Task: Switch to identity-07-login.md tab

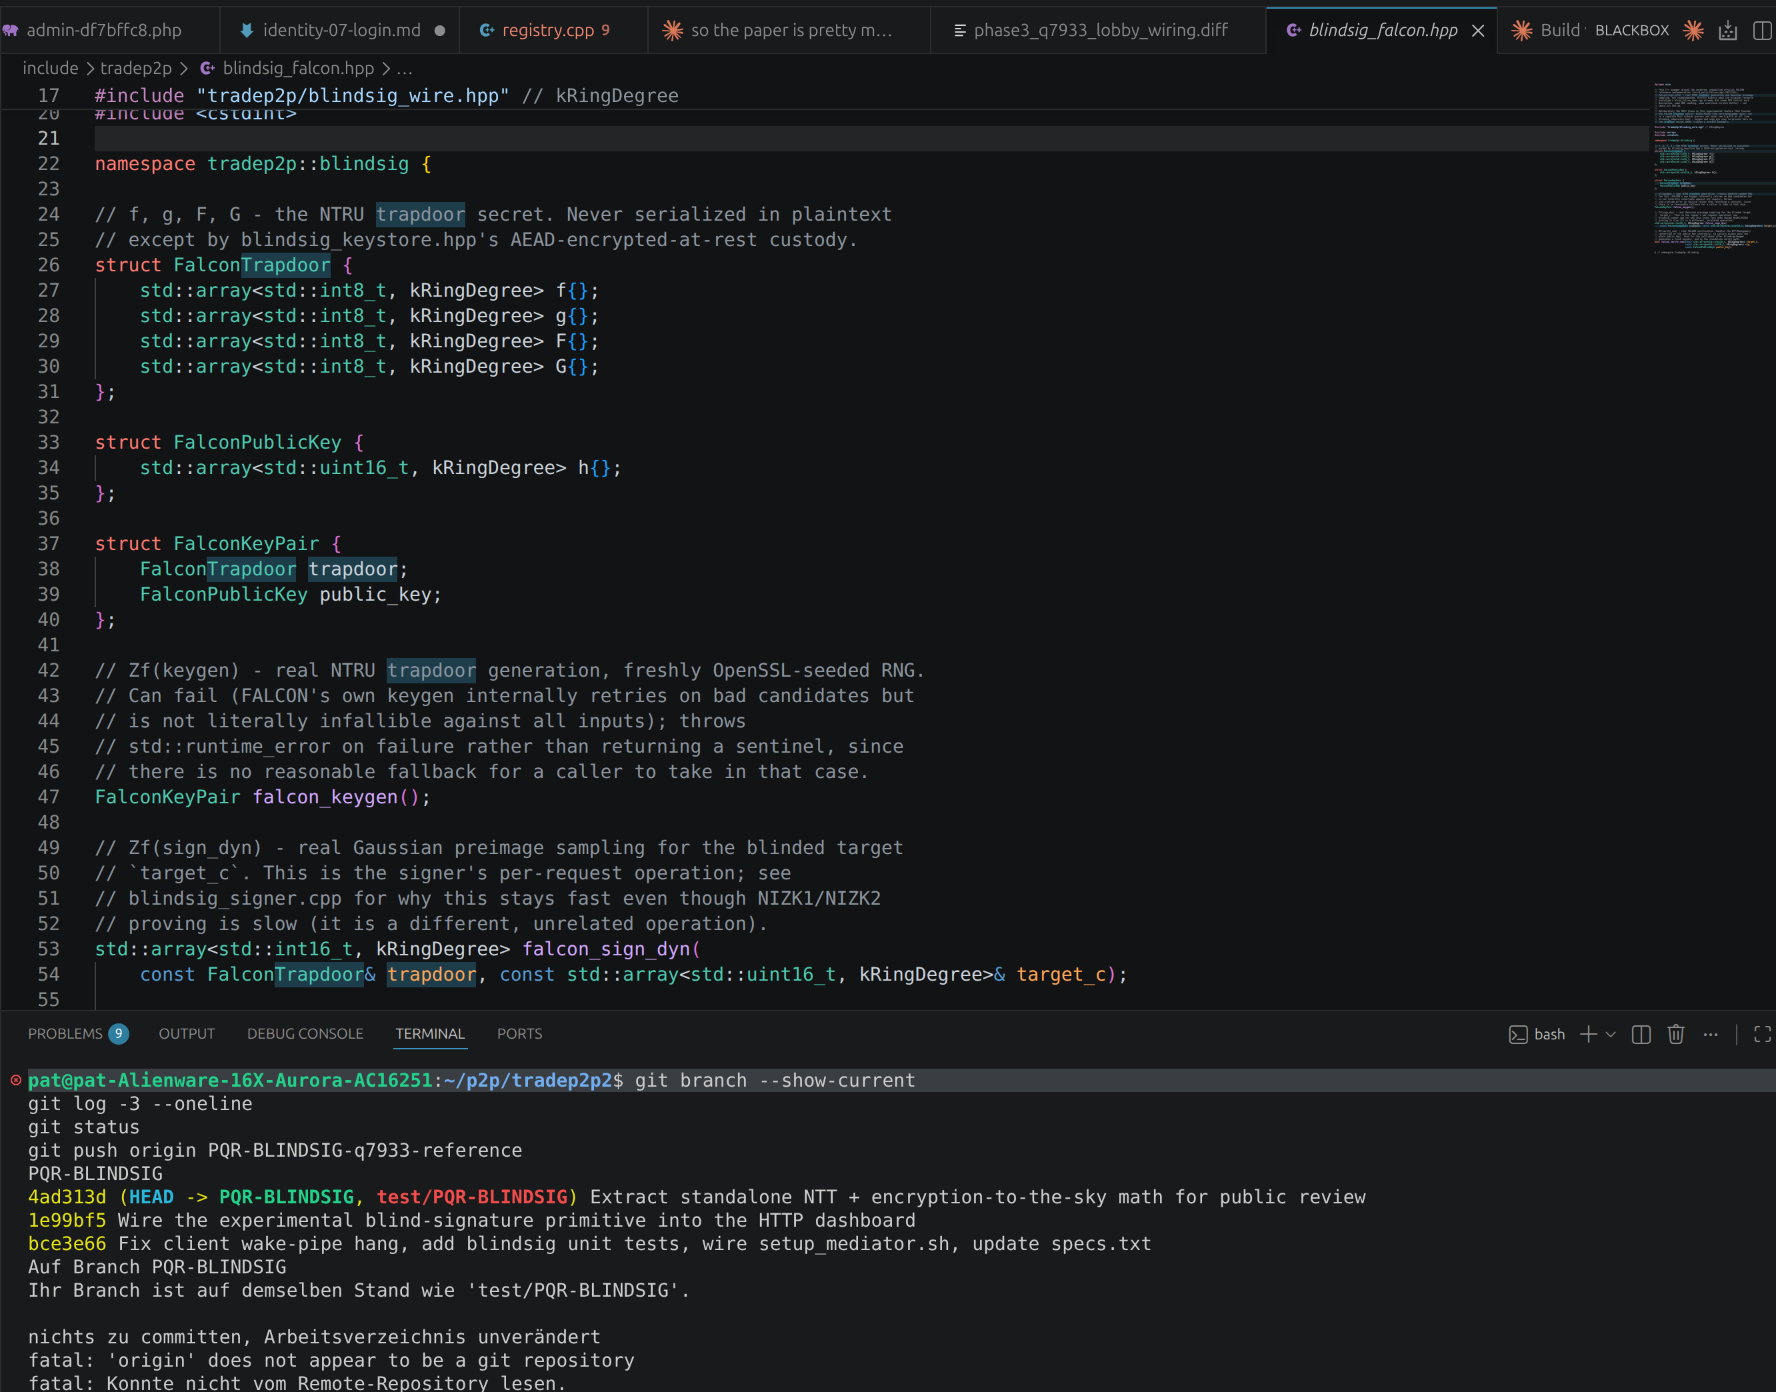Action: [x=341, y=30]
